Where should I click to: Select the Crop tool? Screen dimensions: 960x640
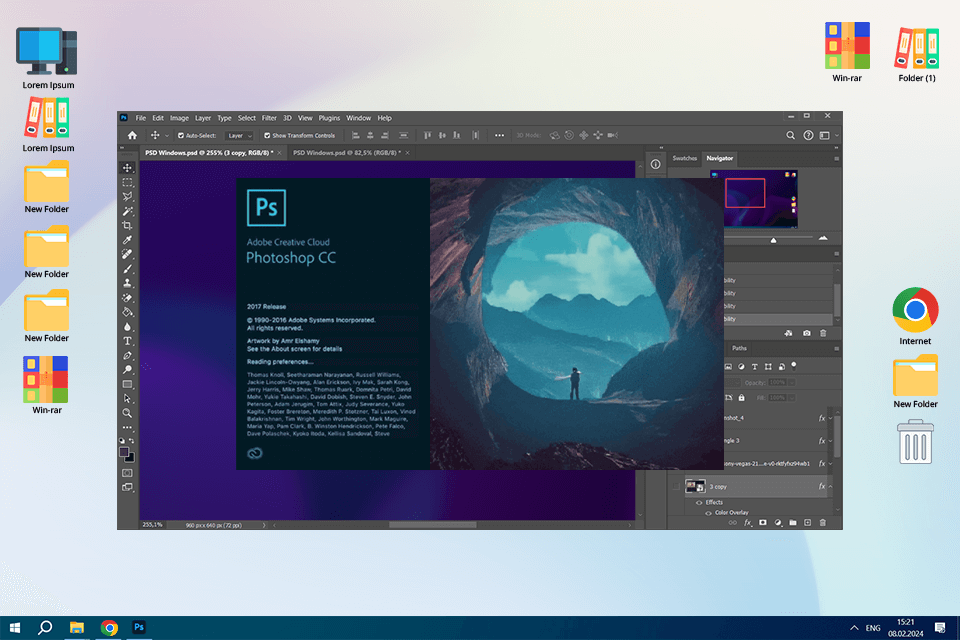[127, 225]
